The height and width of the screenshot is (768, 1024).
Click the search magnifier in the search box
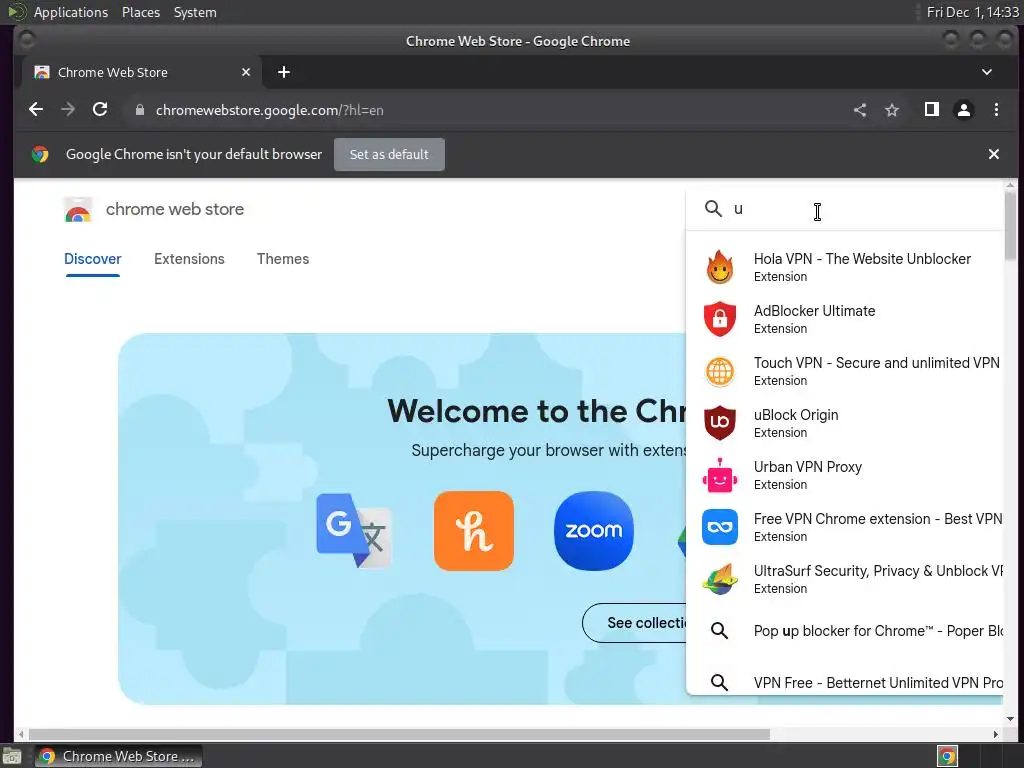click(x=713, y=209)
